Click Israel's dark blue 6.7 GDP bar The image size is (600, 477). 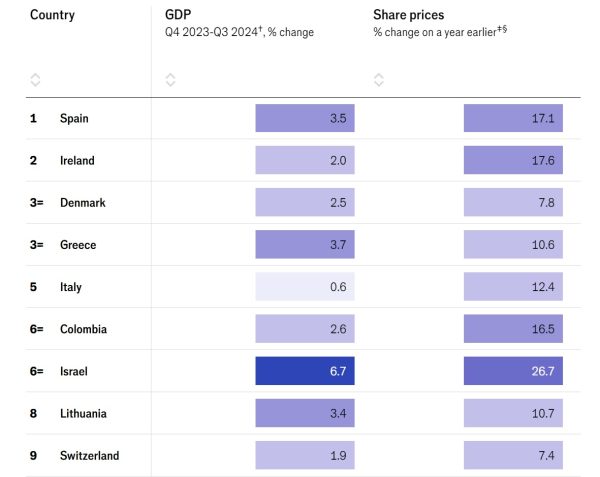(305, 371)
